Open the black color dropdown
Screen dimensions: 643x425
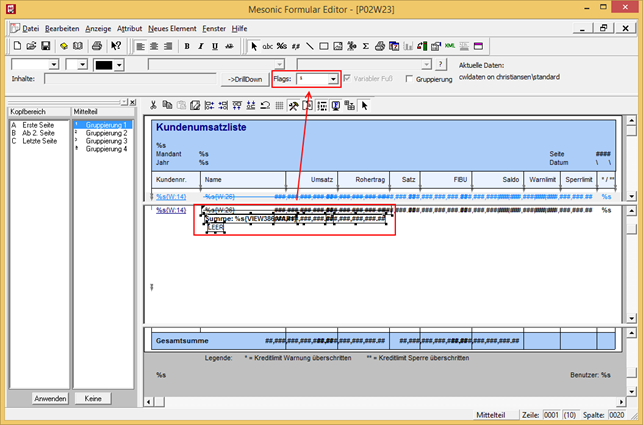[x=119, y=64]
